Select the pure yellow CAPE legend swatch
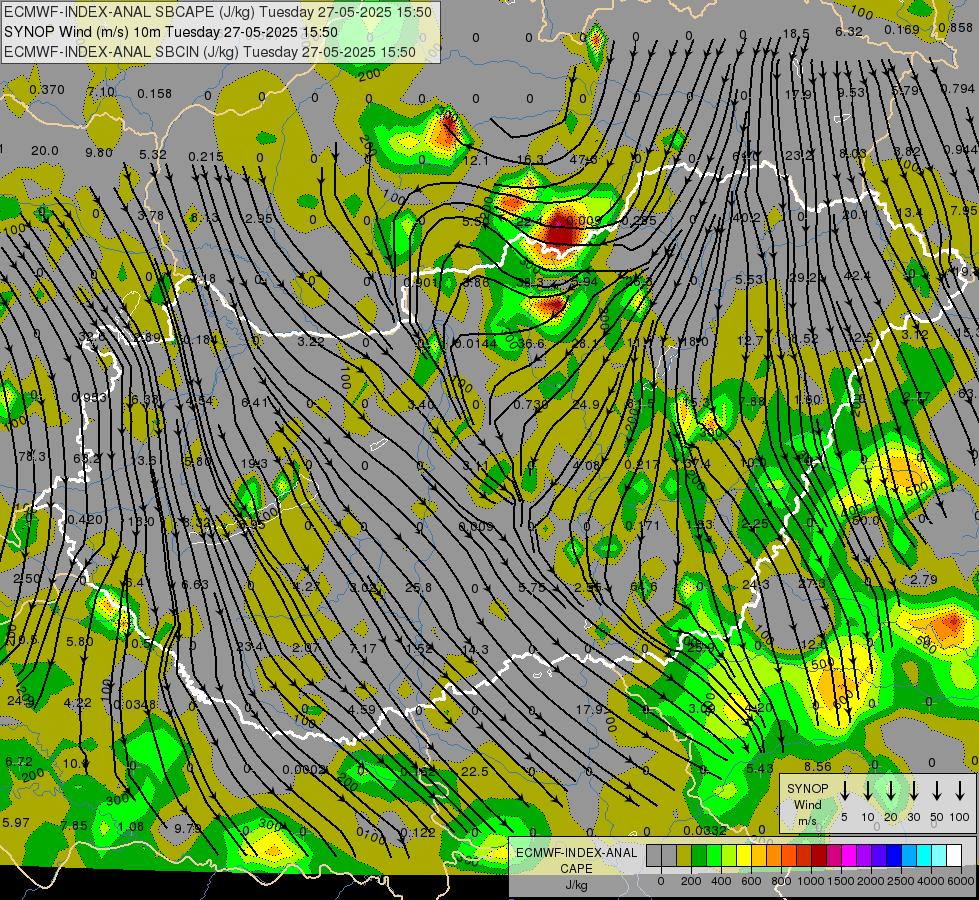The height and width of the screenshot is (900, 979). tap(744, 855)
